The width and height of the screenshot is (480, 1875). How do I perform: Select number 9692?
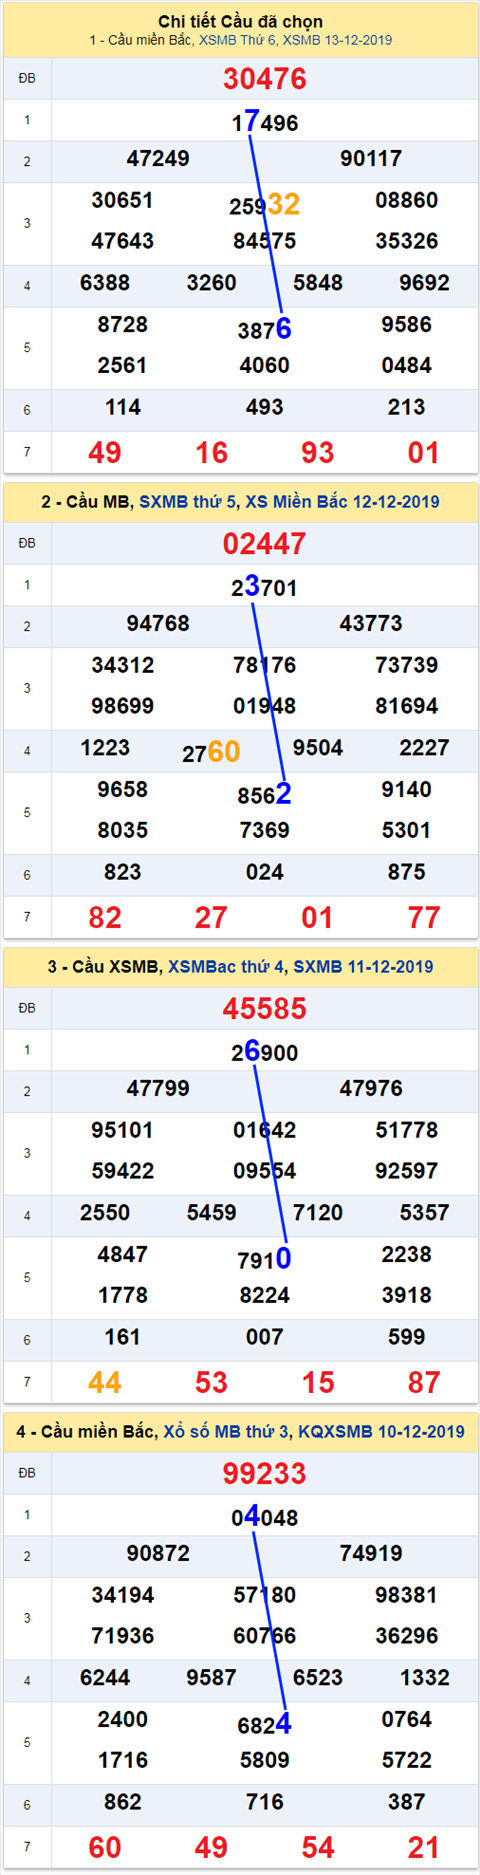(x=425, y=283)
